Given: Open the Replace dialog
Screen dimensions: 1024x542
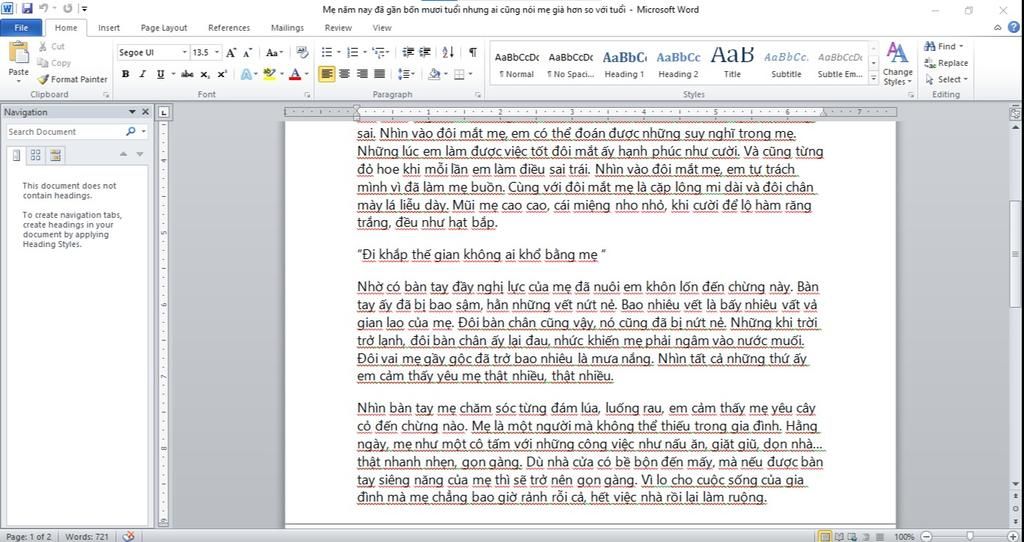Looking at the screenshot, I should tap(946, 63).
